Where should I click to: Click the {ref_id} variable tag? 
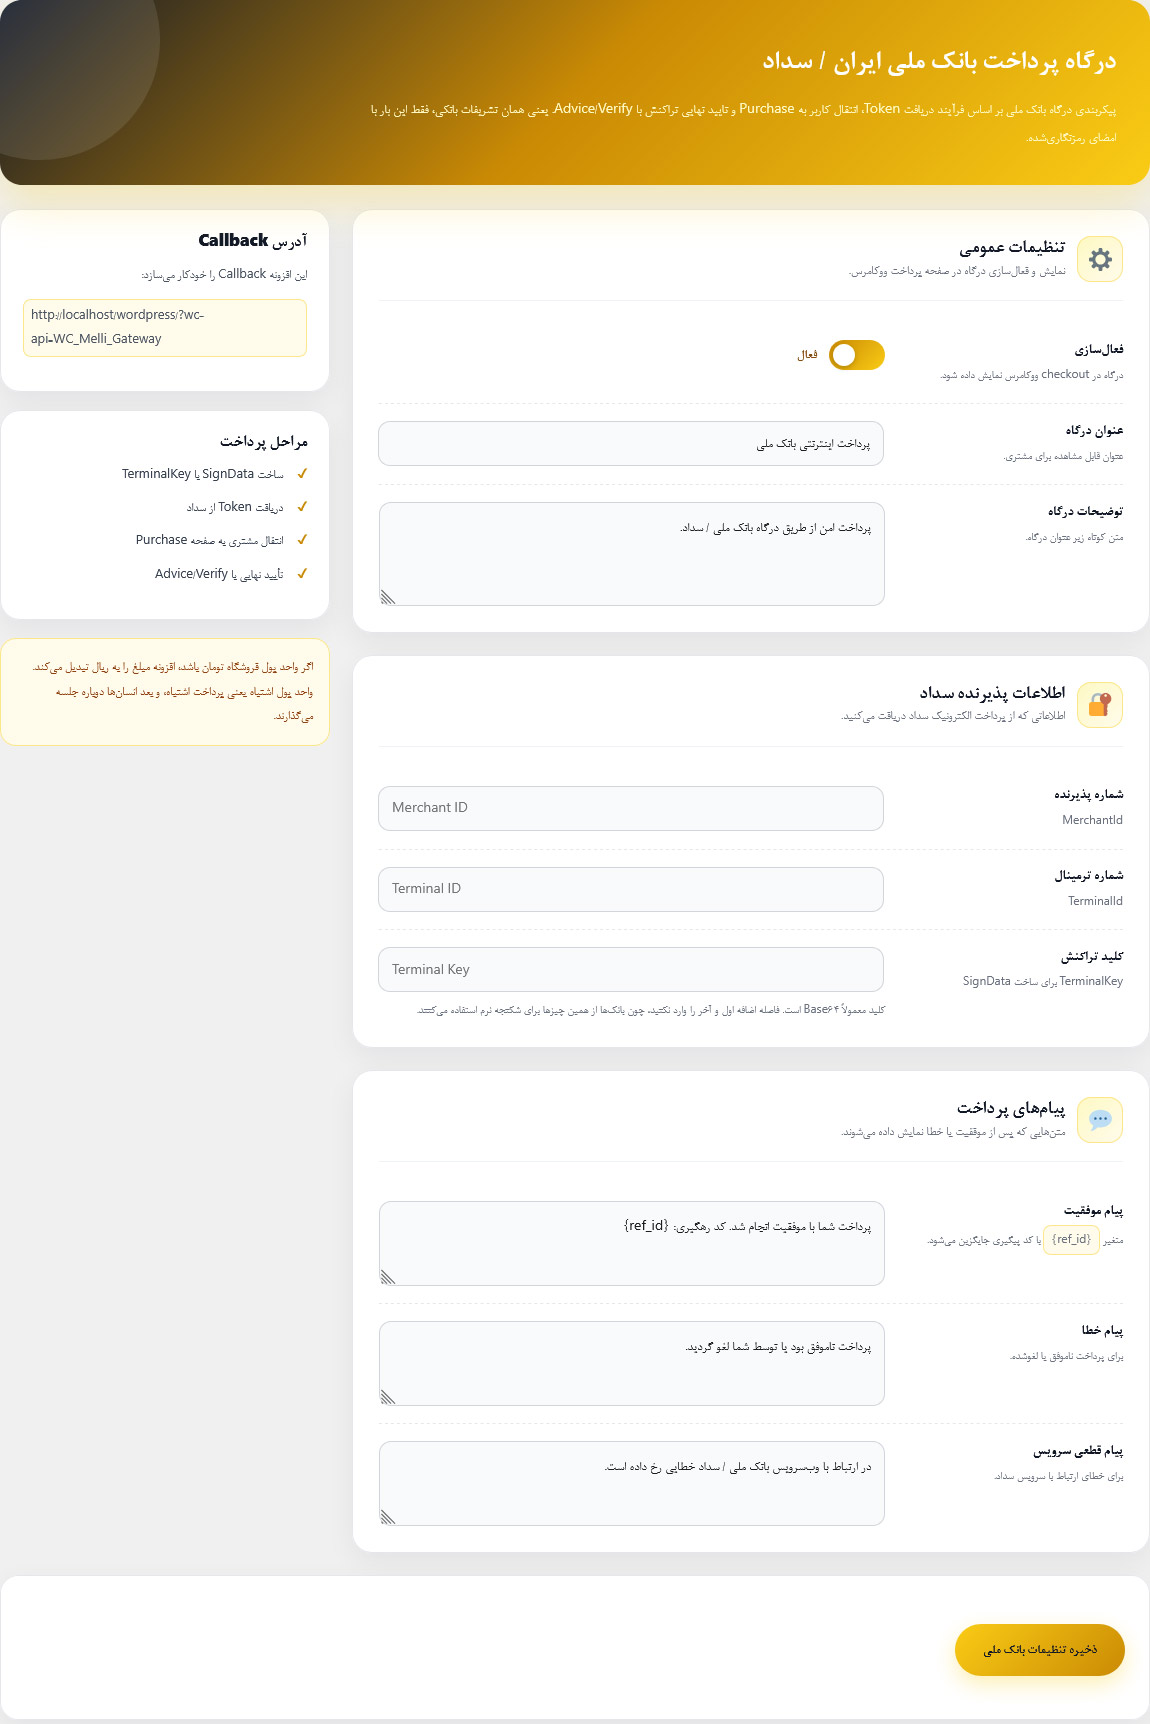(1071, 1240)
